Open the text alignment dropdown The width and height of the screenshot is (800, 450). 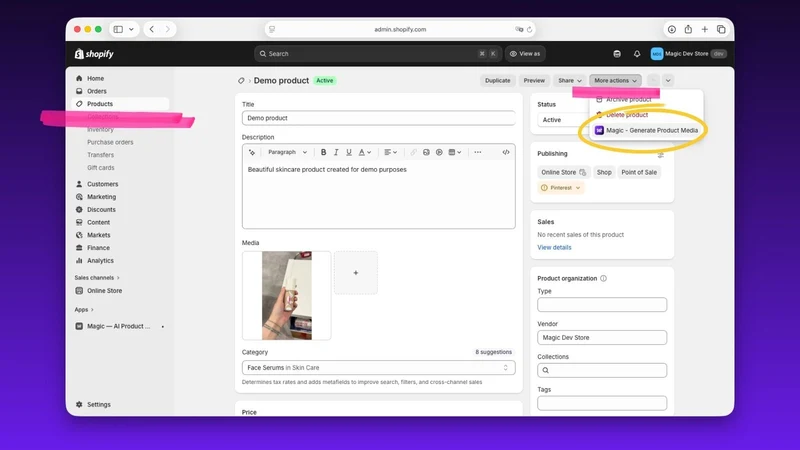tap(390, 153)
